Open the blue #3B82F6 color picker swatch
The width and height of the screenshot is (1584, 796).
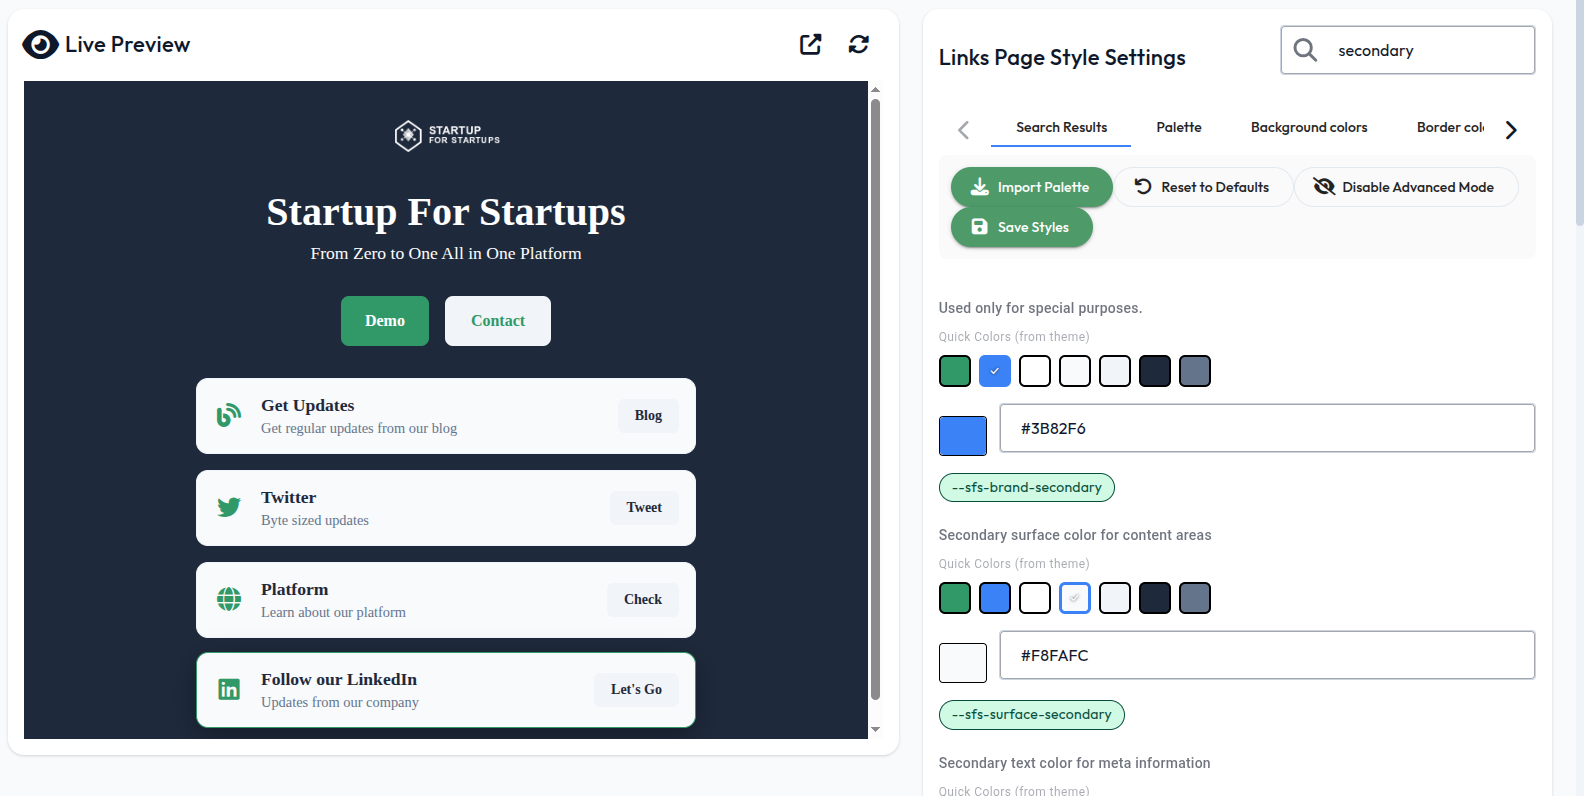coord(963,436)
